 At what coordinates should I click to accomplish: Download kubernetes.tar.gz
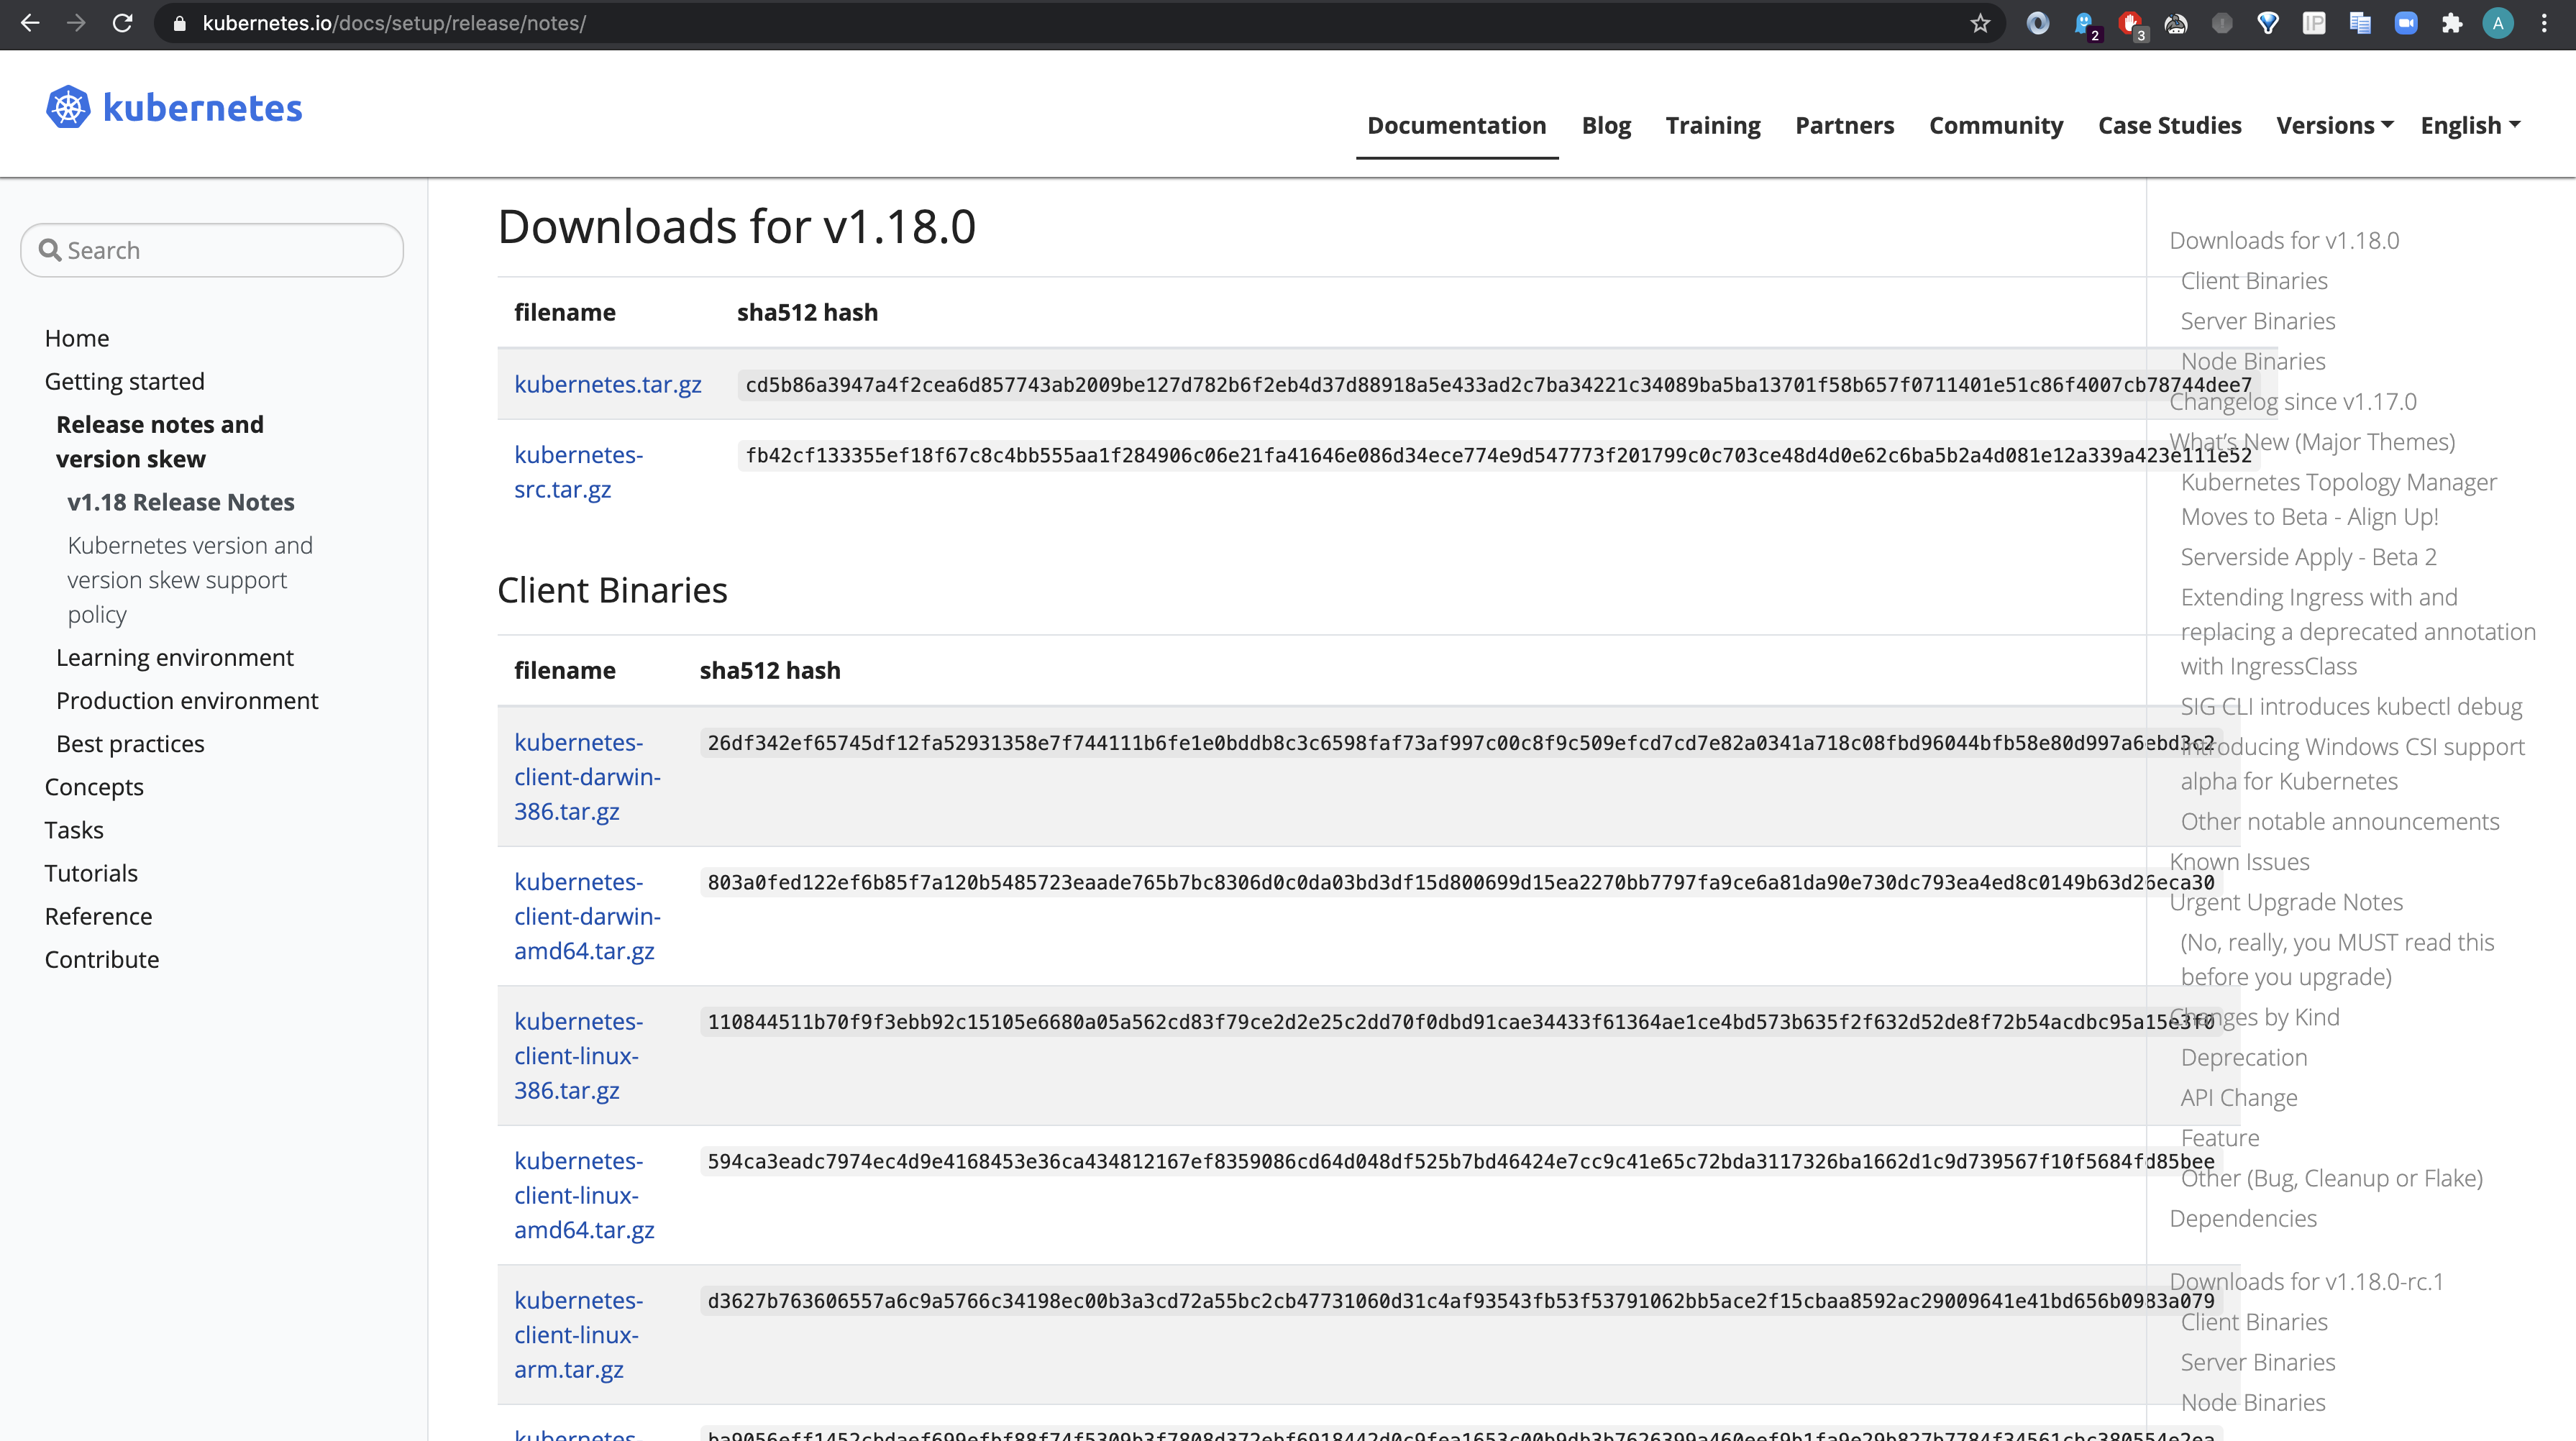(x=608, y=384)
